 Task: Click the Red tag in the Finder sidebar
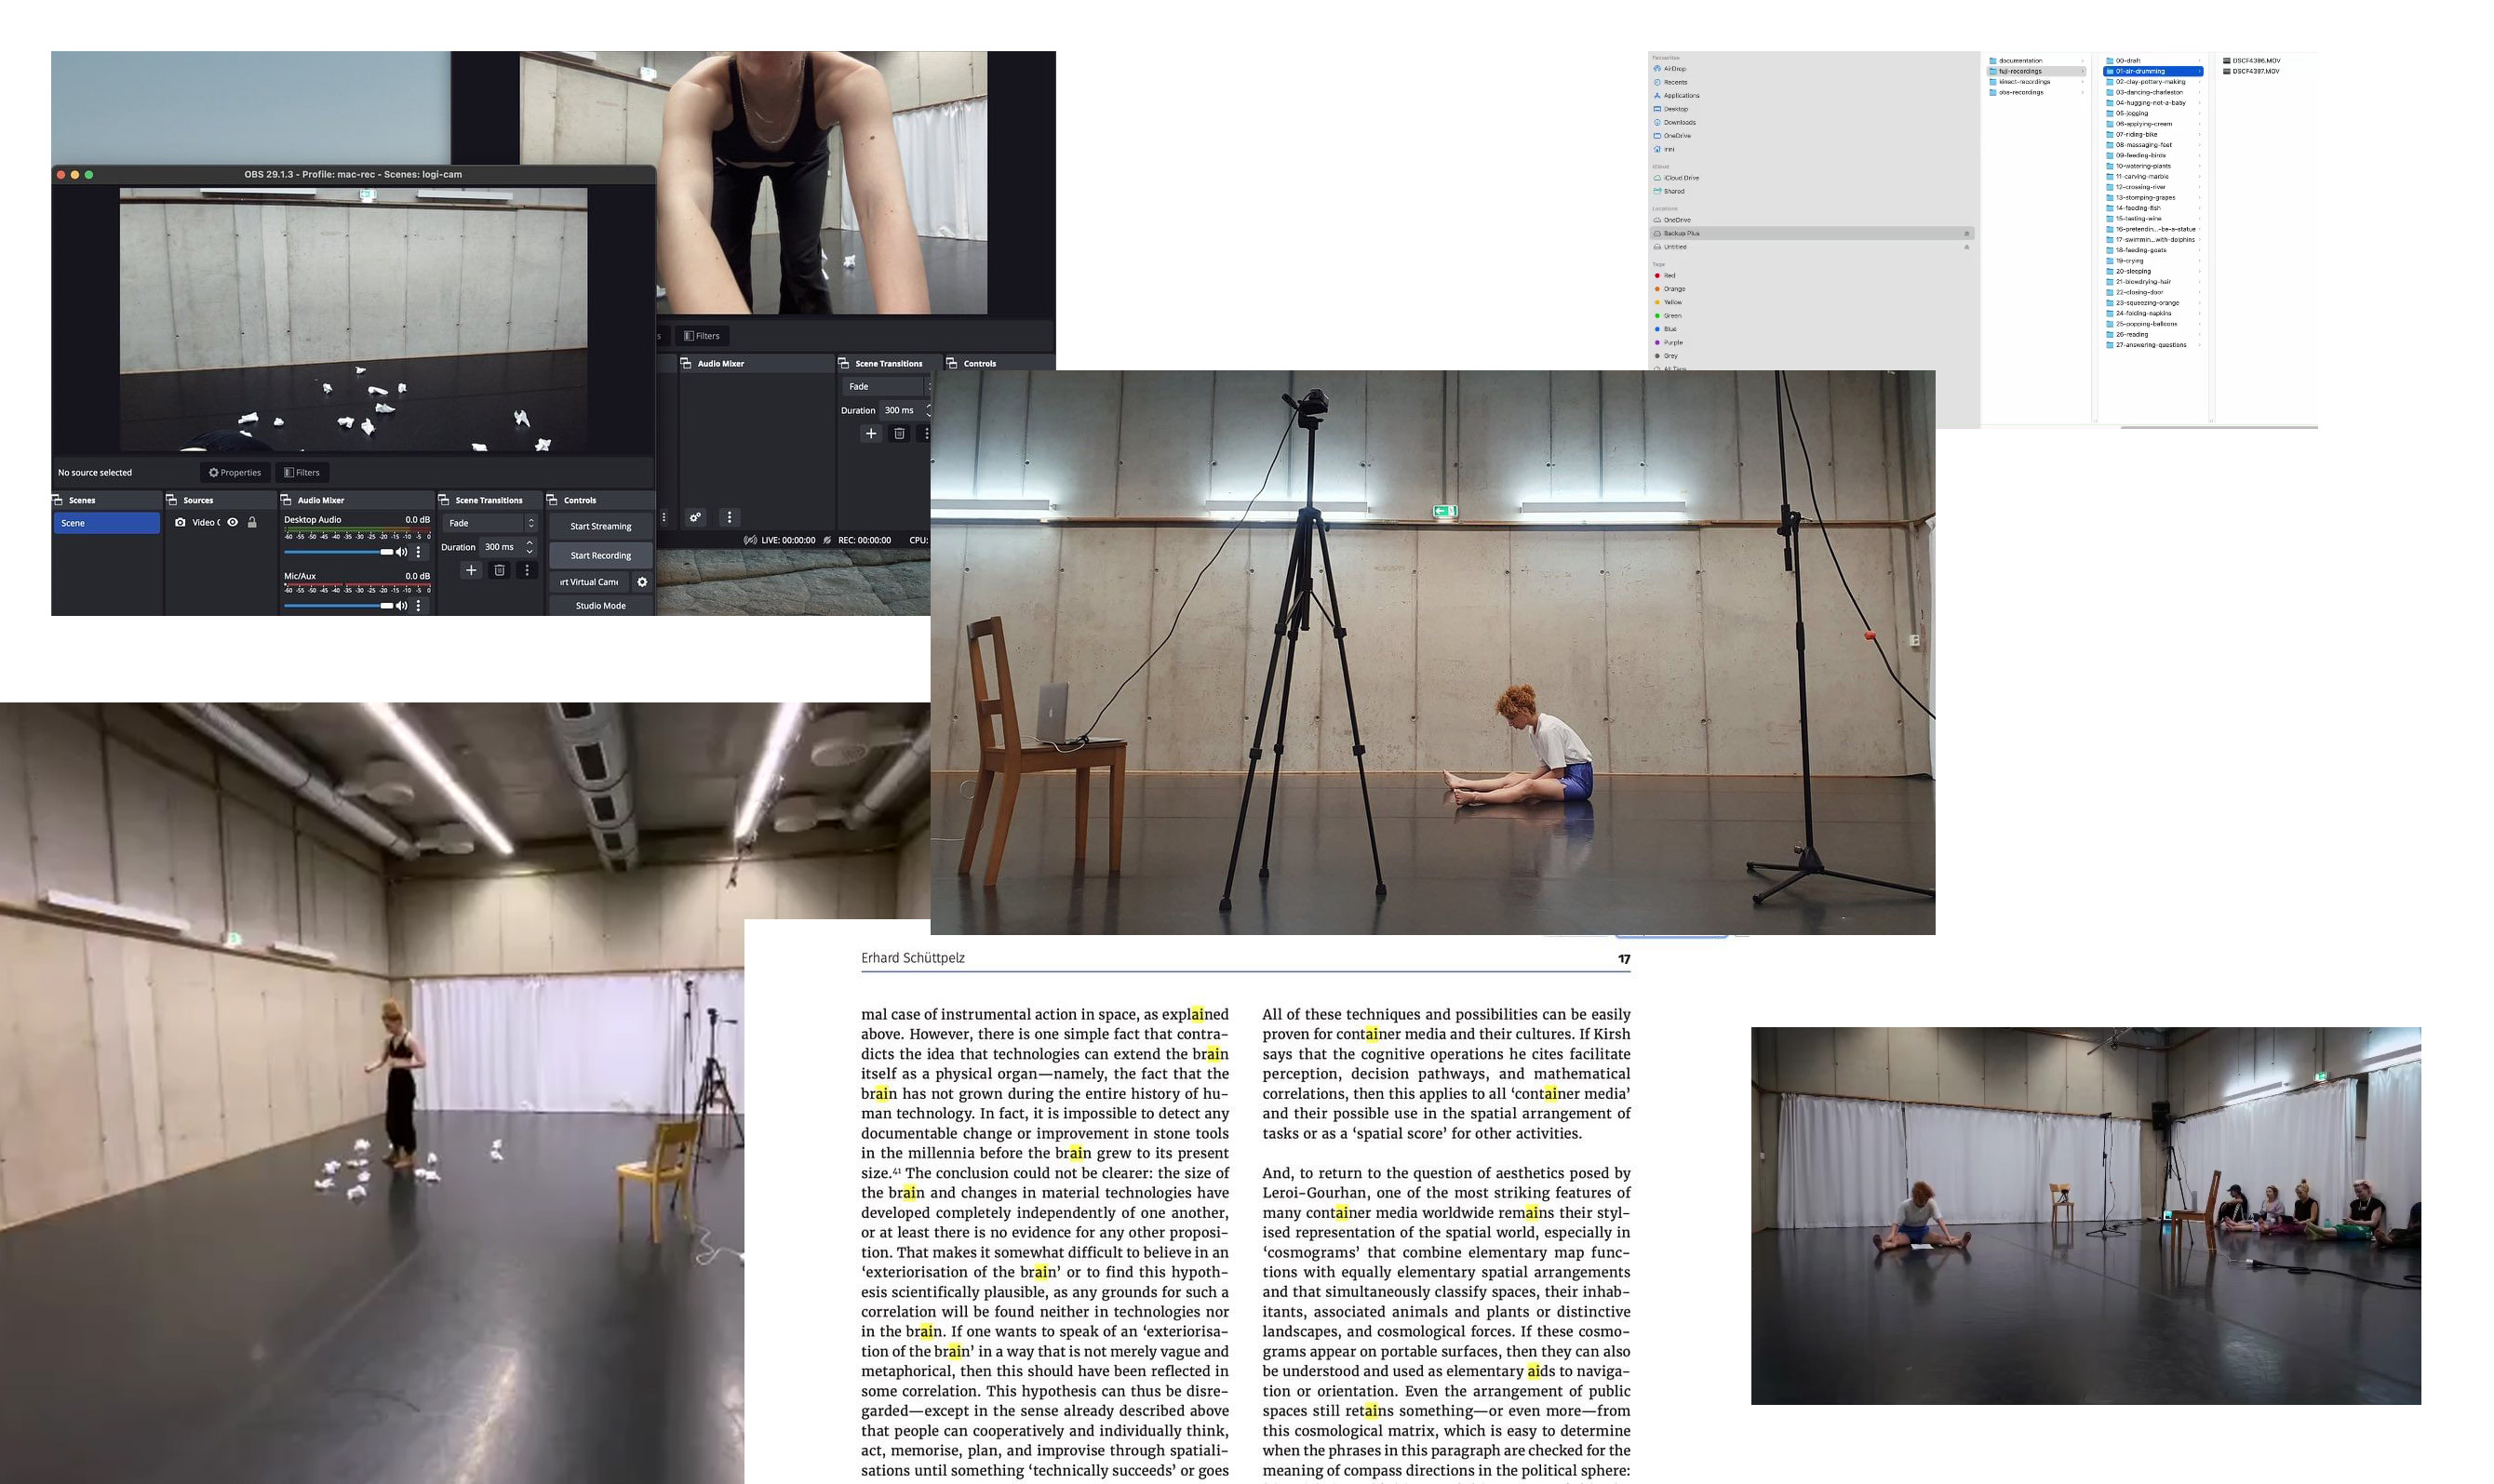coord(1668,275)
